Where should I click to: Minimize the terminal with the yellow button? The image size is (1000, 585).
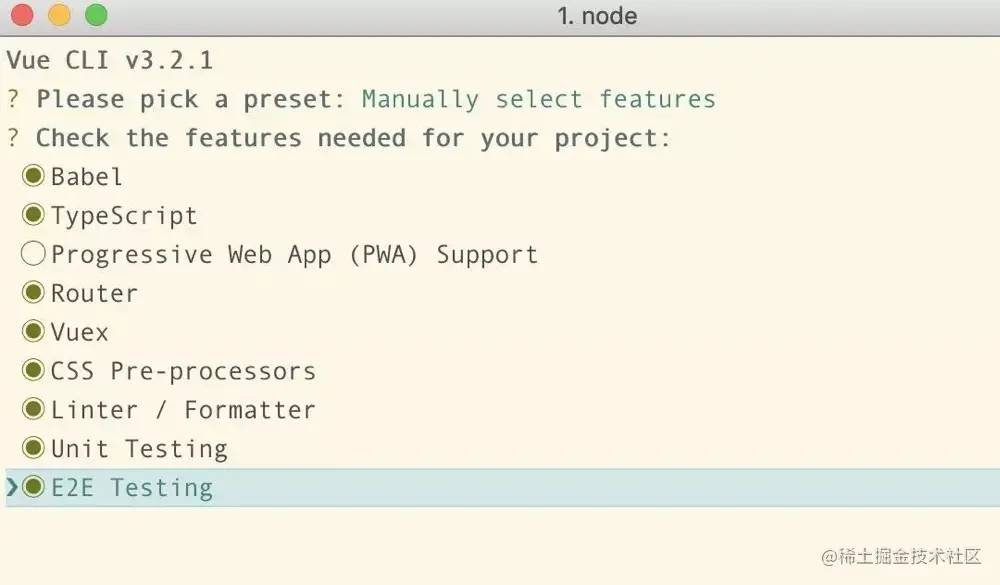point(59,16)
